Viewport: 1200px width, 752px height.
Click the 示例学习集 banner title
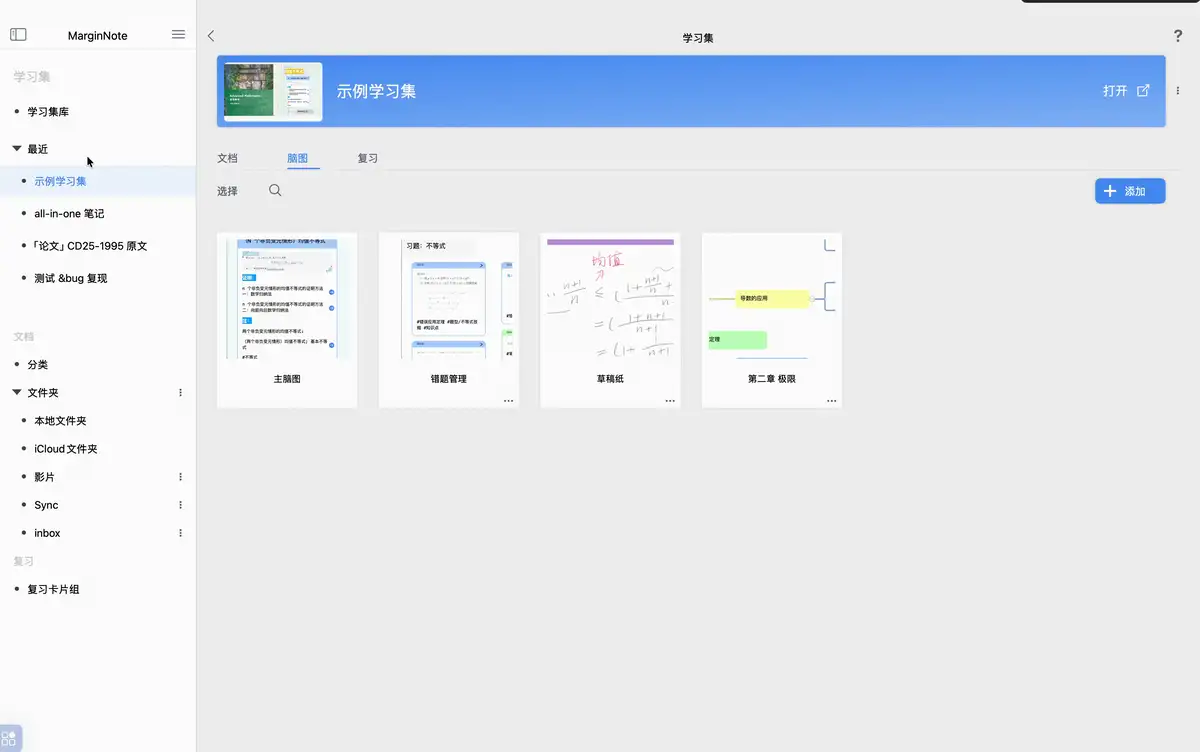tap(376, 91)
